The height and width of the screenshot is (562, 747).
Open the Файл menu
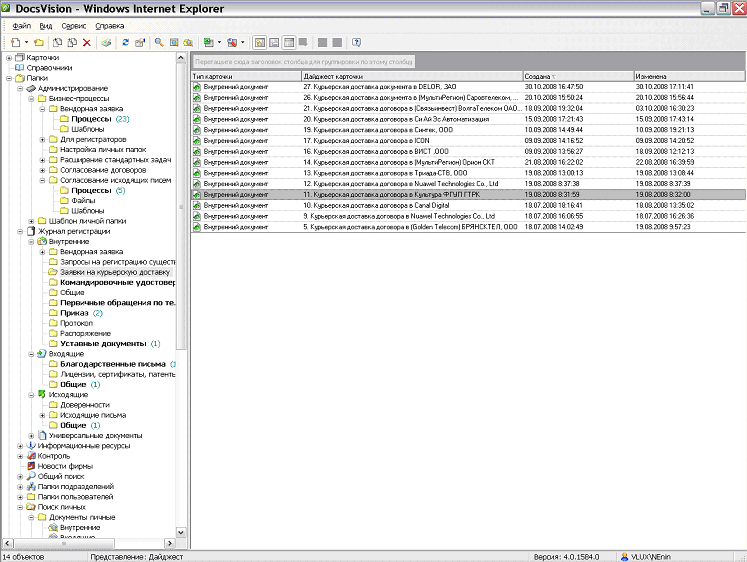pyautogui.click(x=21, y=24)
